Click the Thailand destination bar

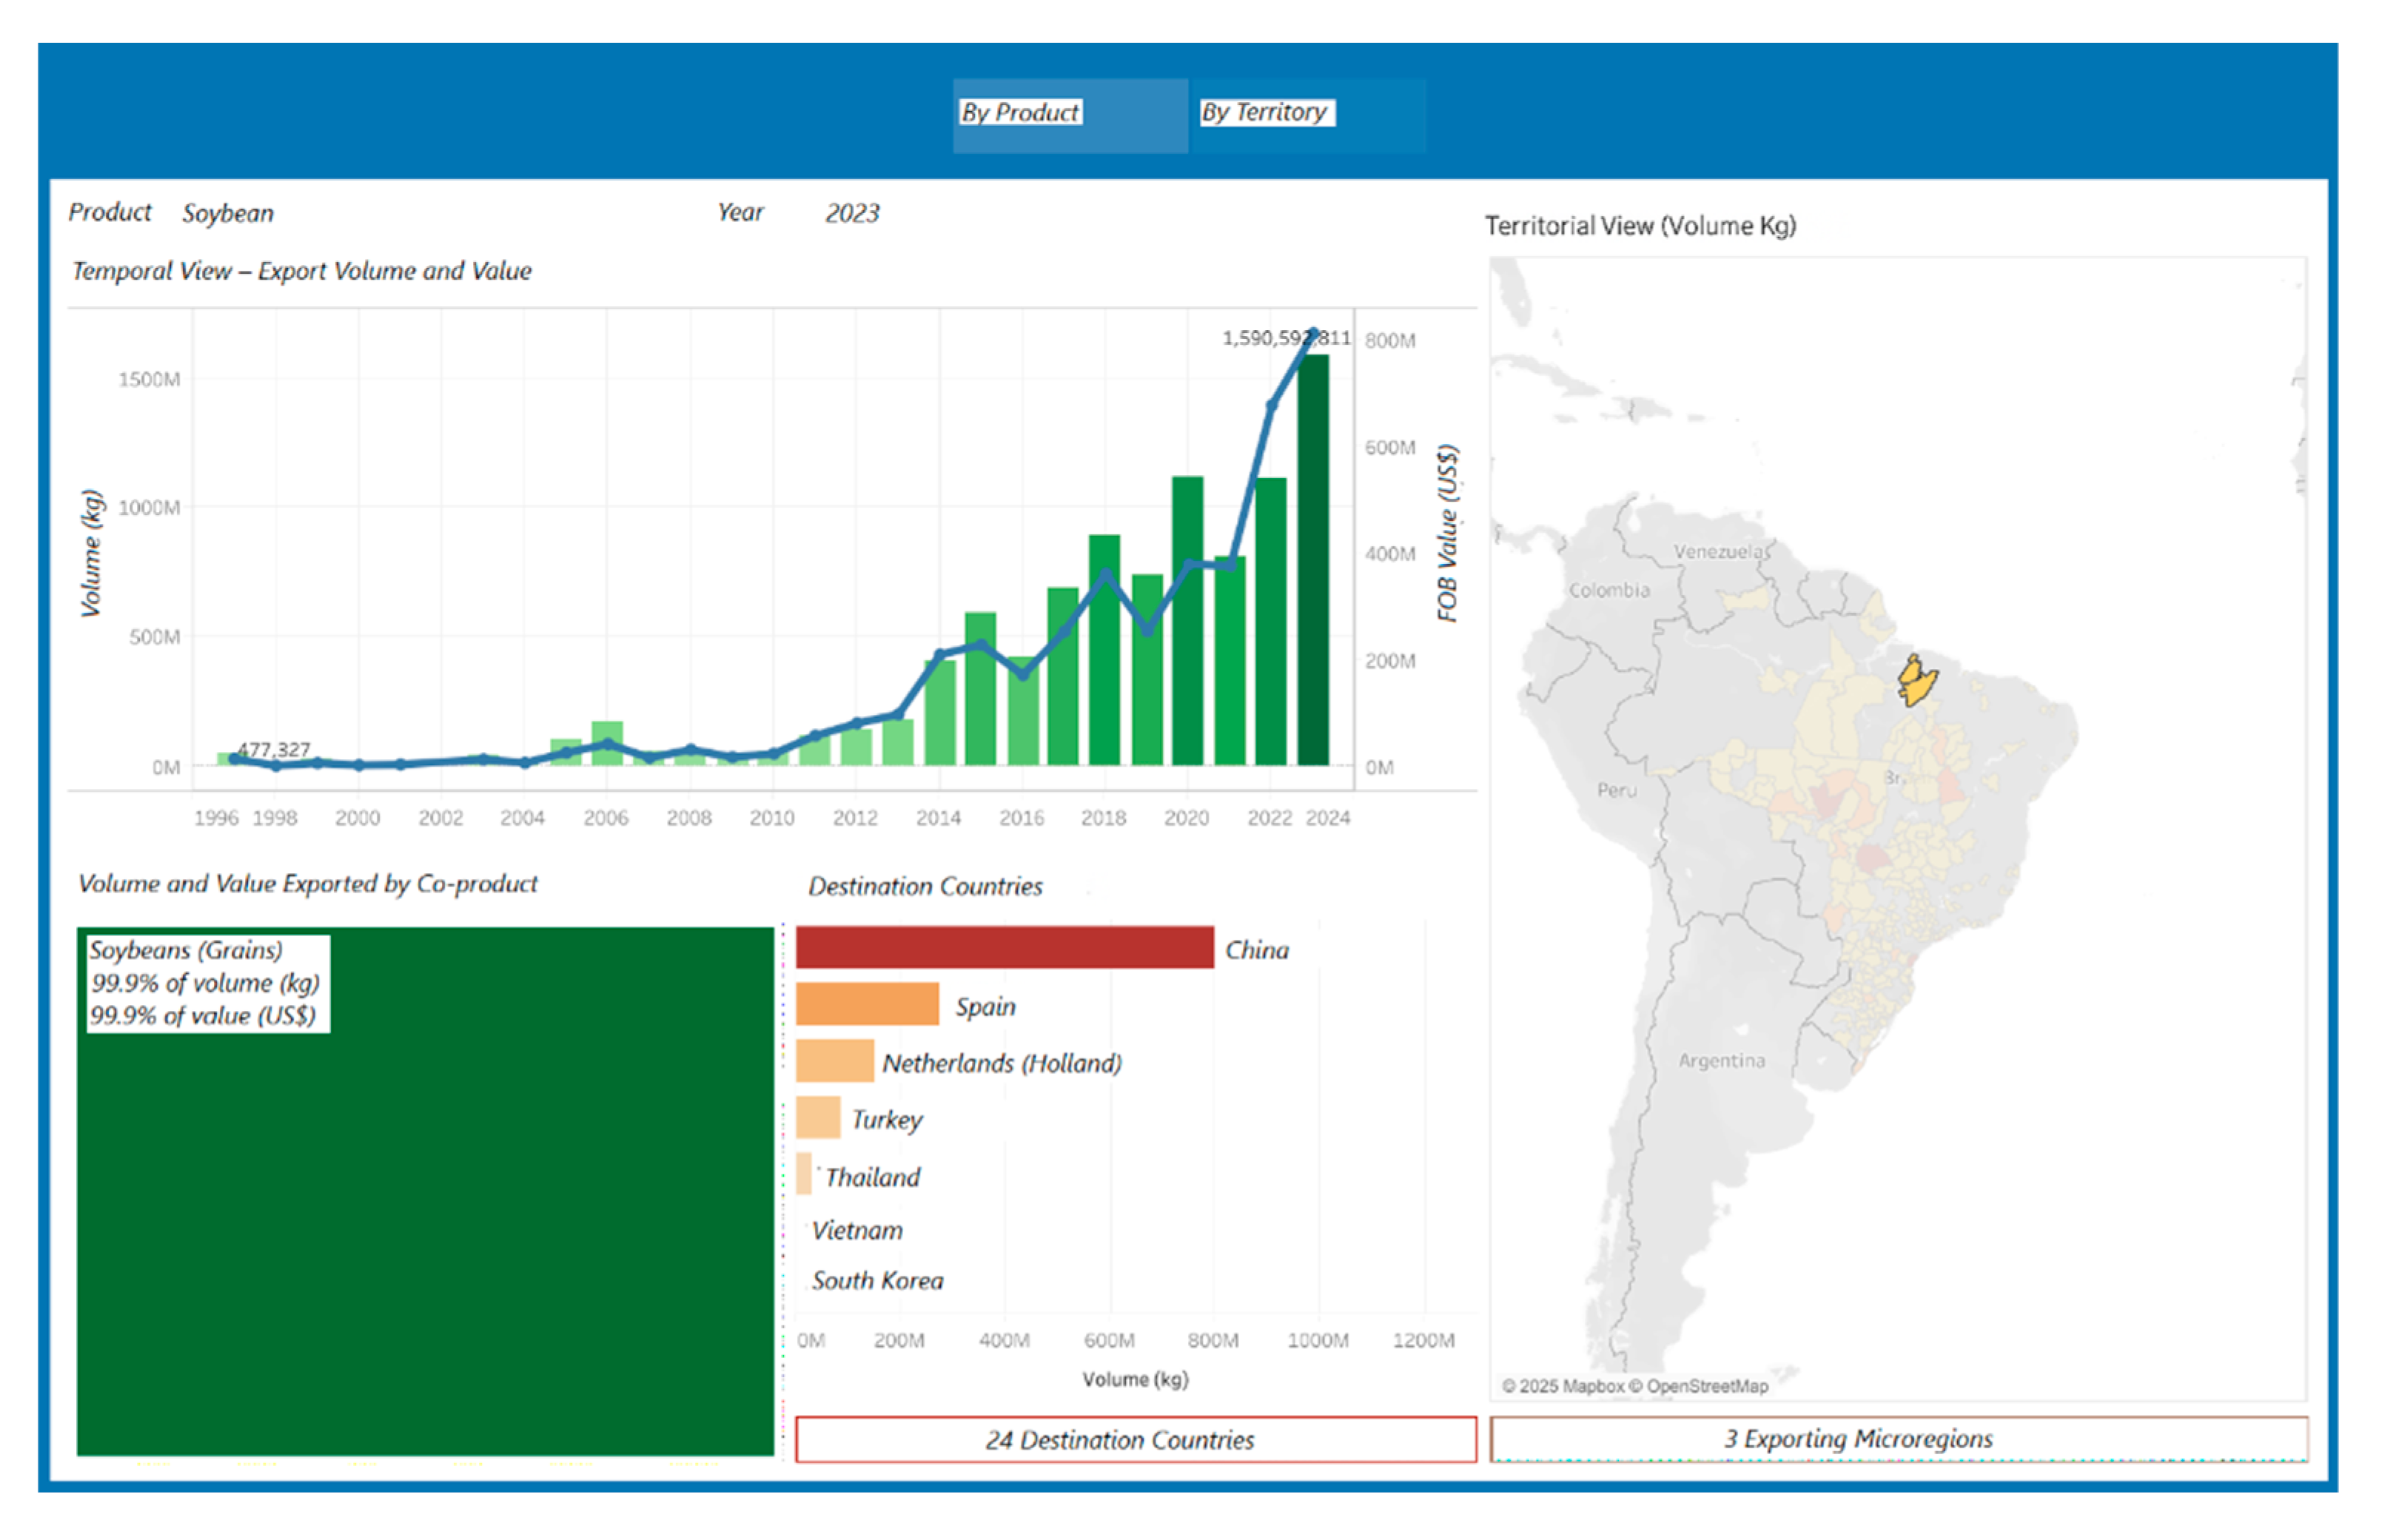pos(803,1174)
